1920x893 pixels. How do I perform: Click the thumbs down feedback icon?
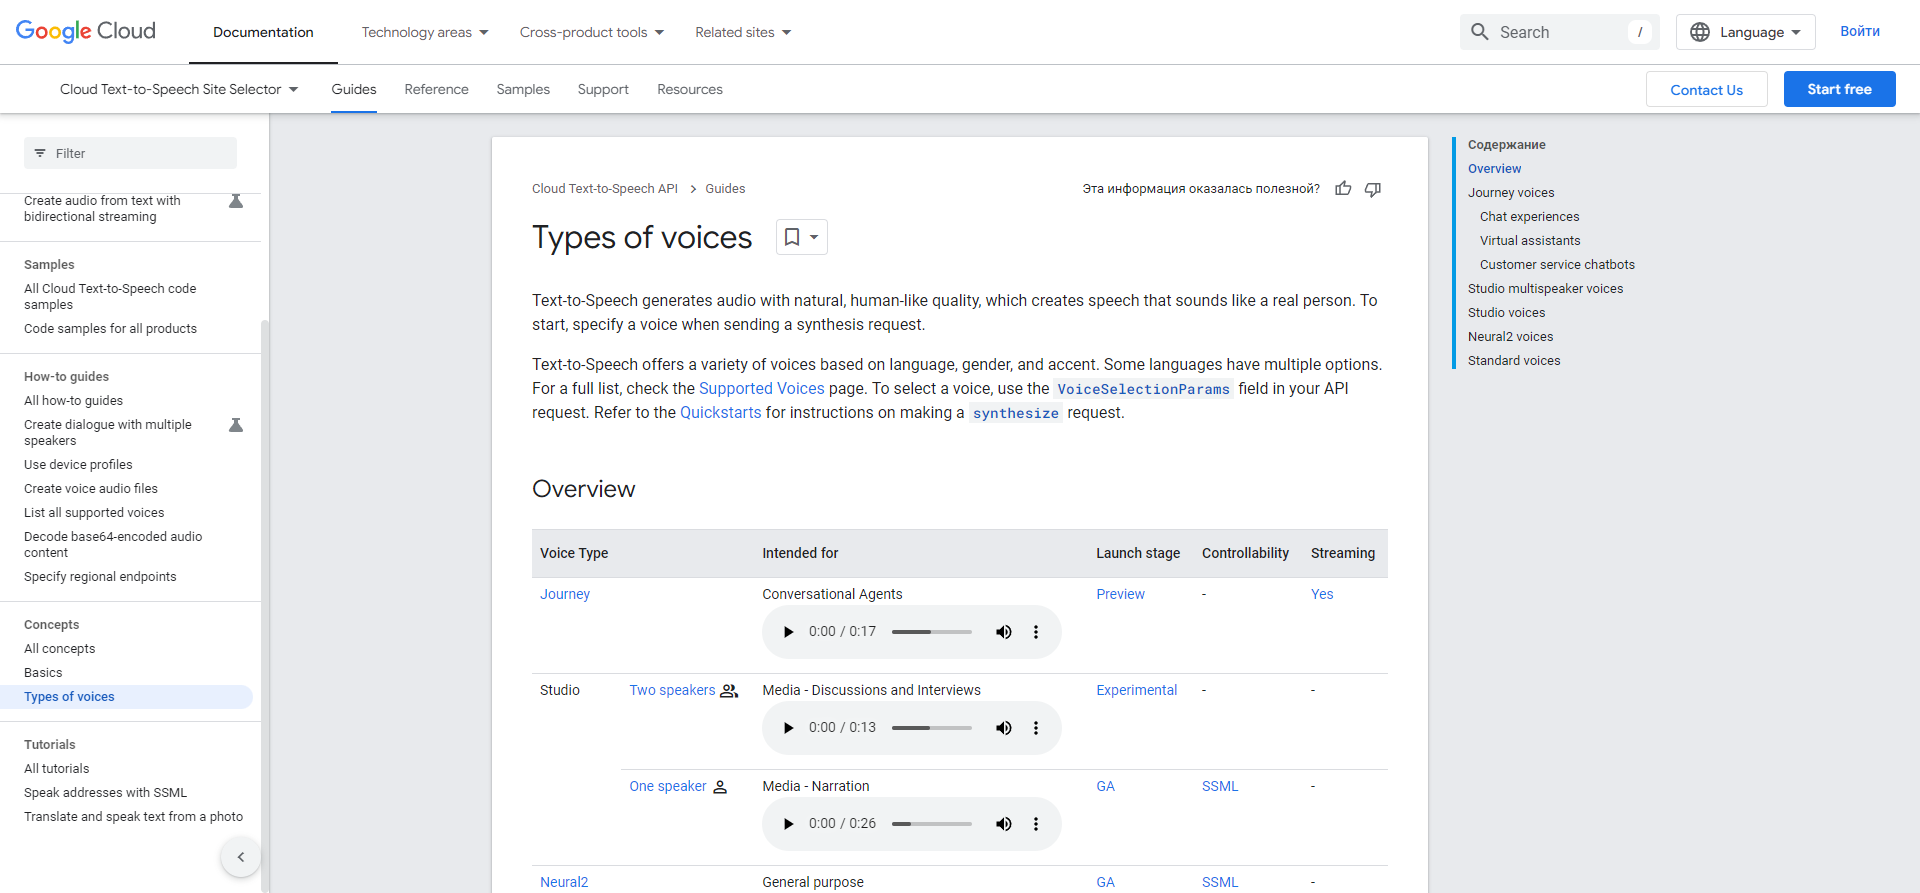click(x=1373, y=189)
